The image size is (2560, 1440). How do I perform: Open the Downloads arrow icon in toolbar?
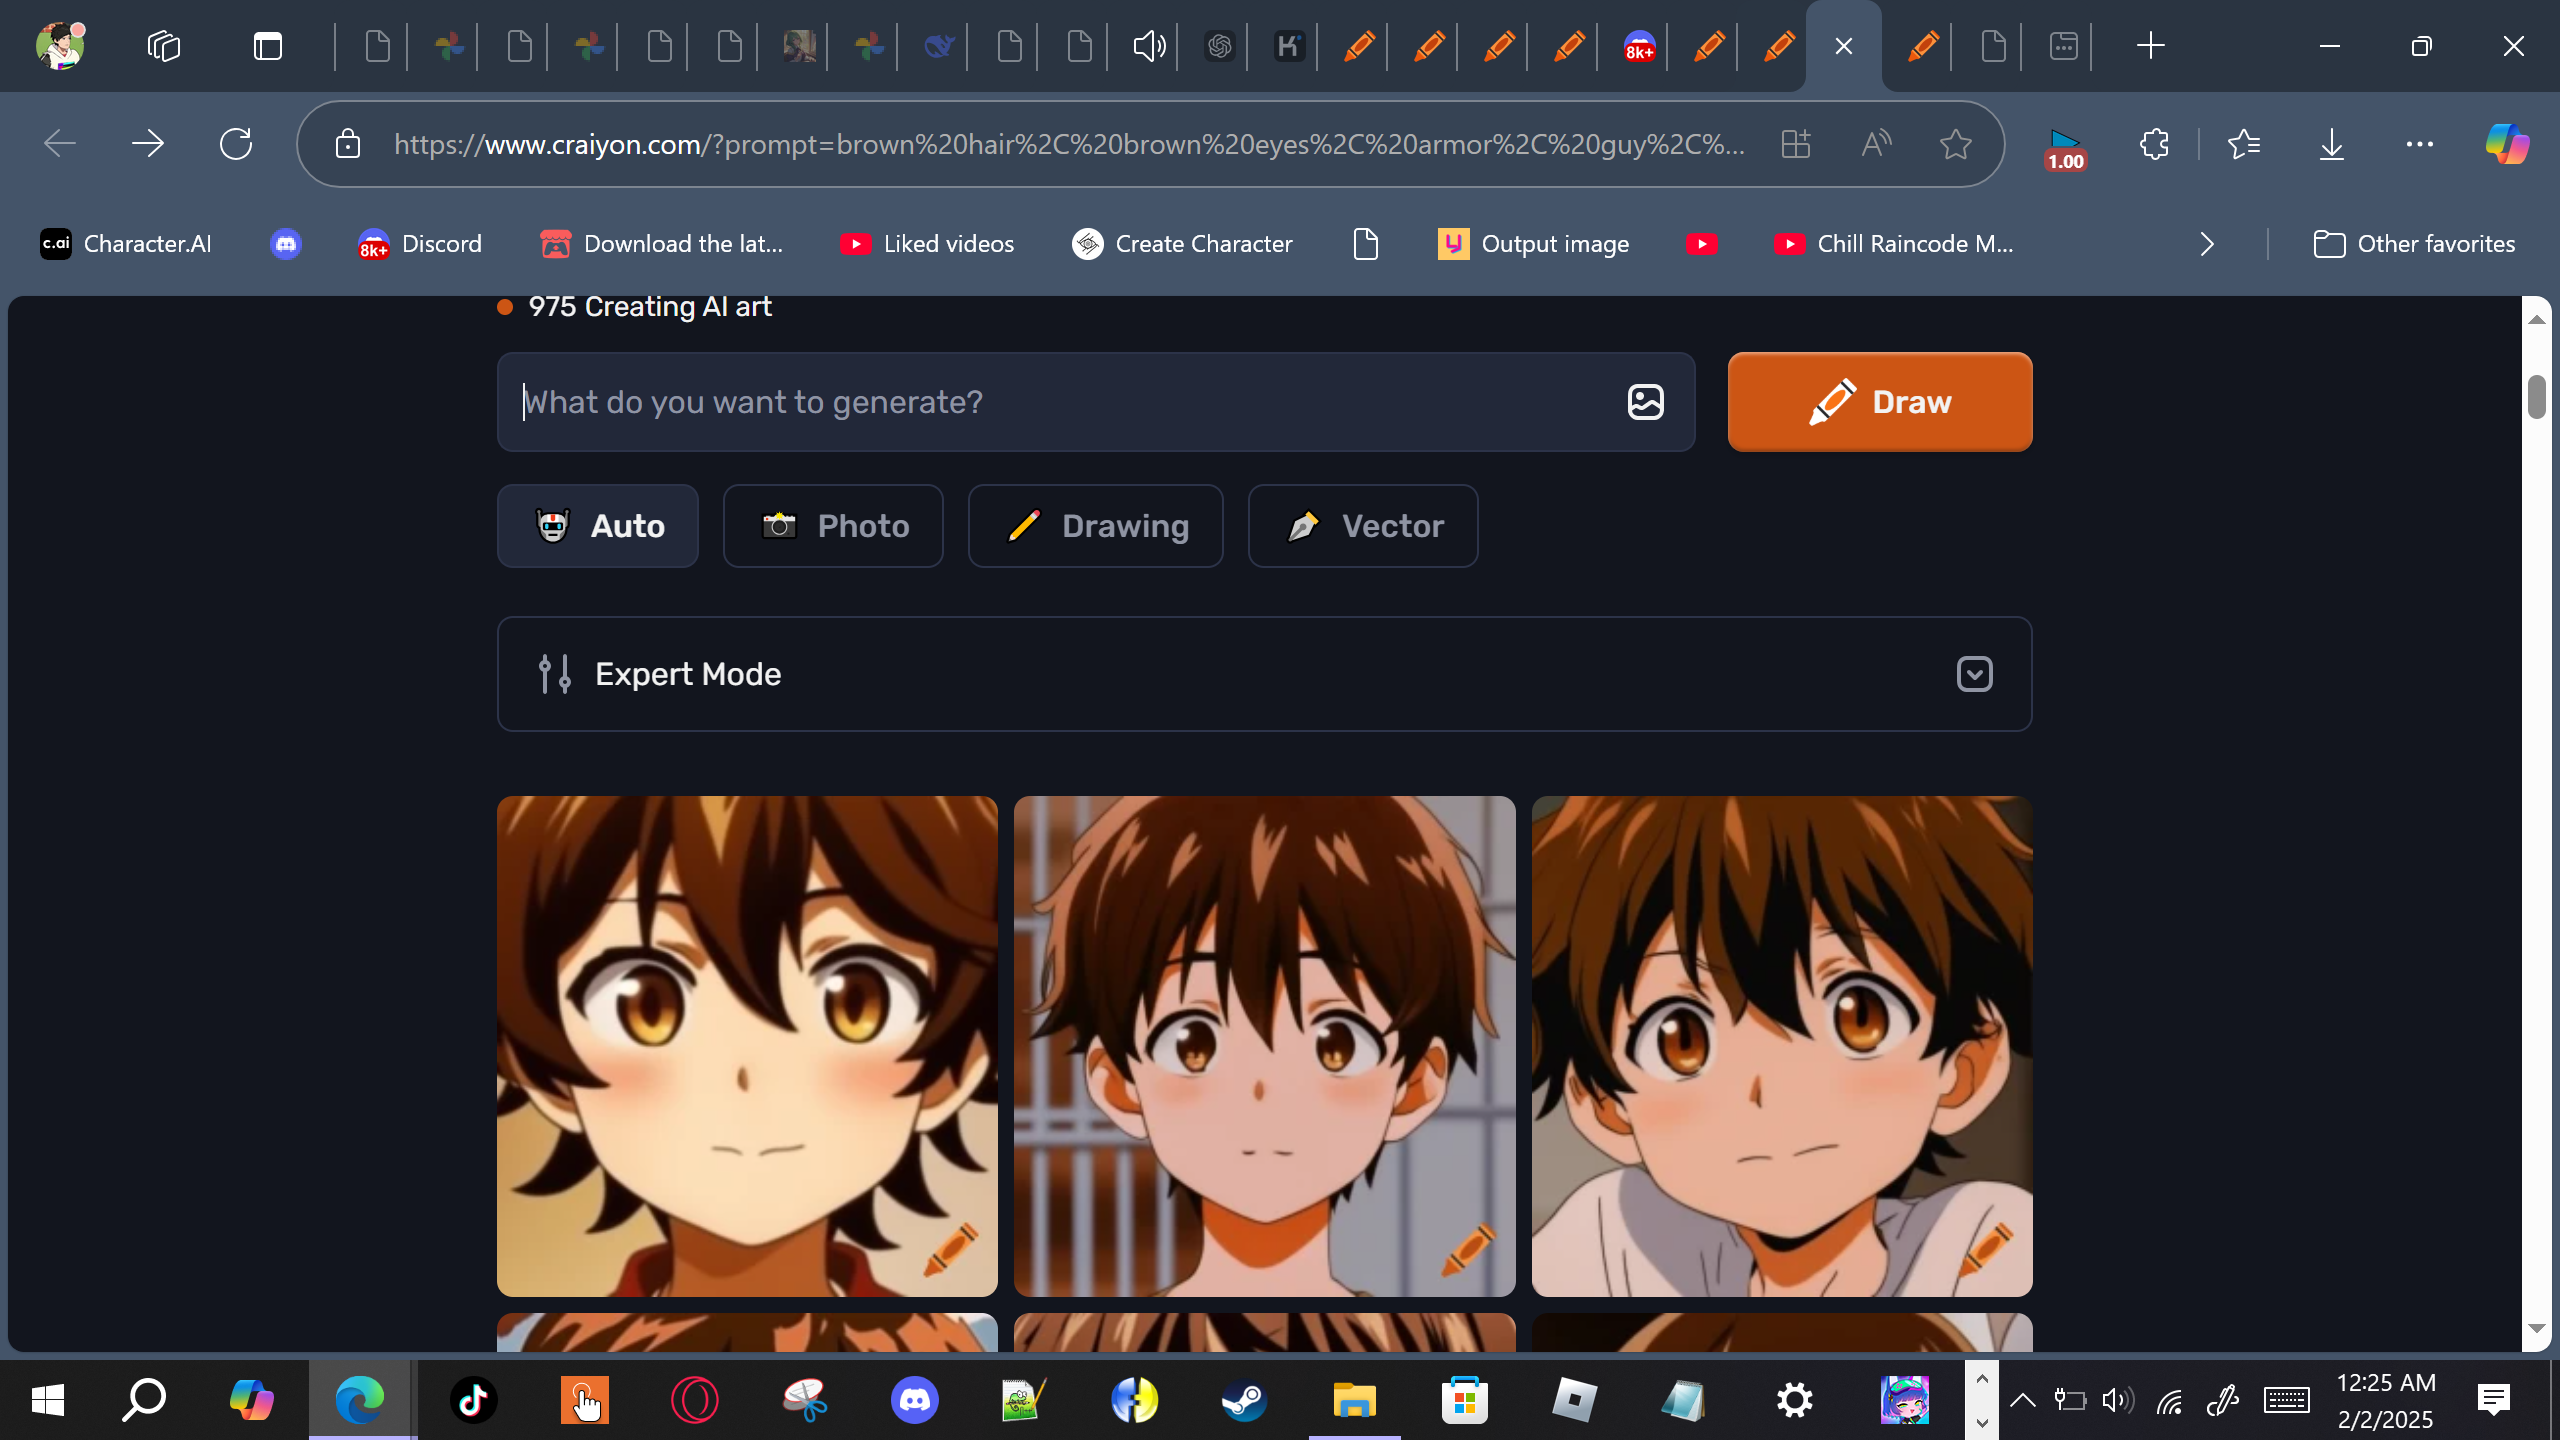click(2331, 144)
